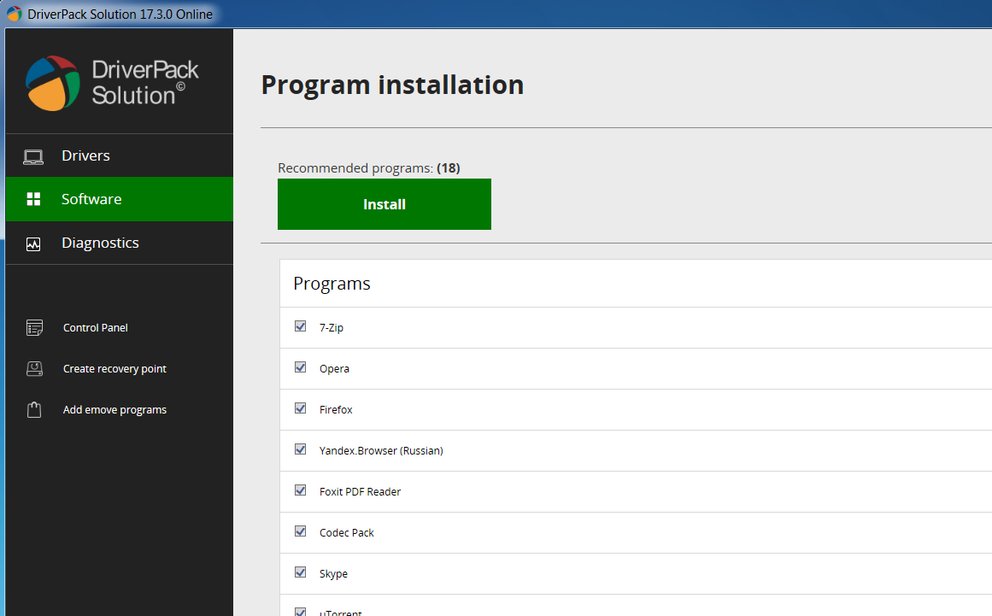Click the green Install button
Image resolution: width=992 pixels, height=616 pixels.
click(x=384, y=204)
